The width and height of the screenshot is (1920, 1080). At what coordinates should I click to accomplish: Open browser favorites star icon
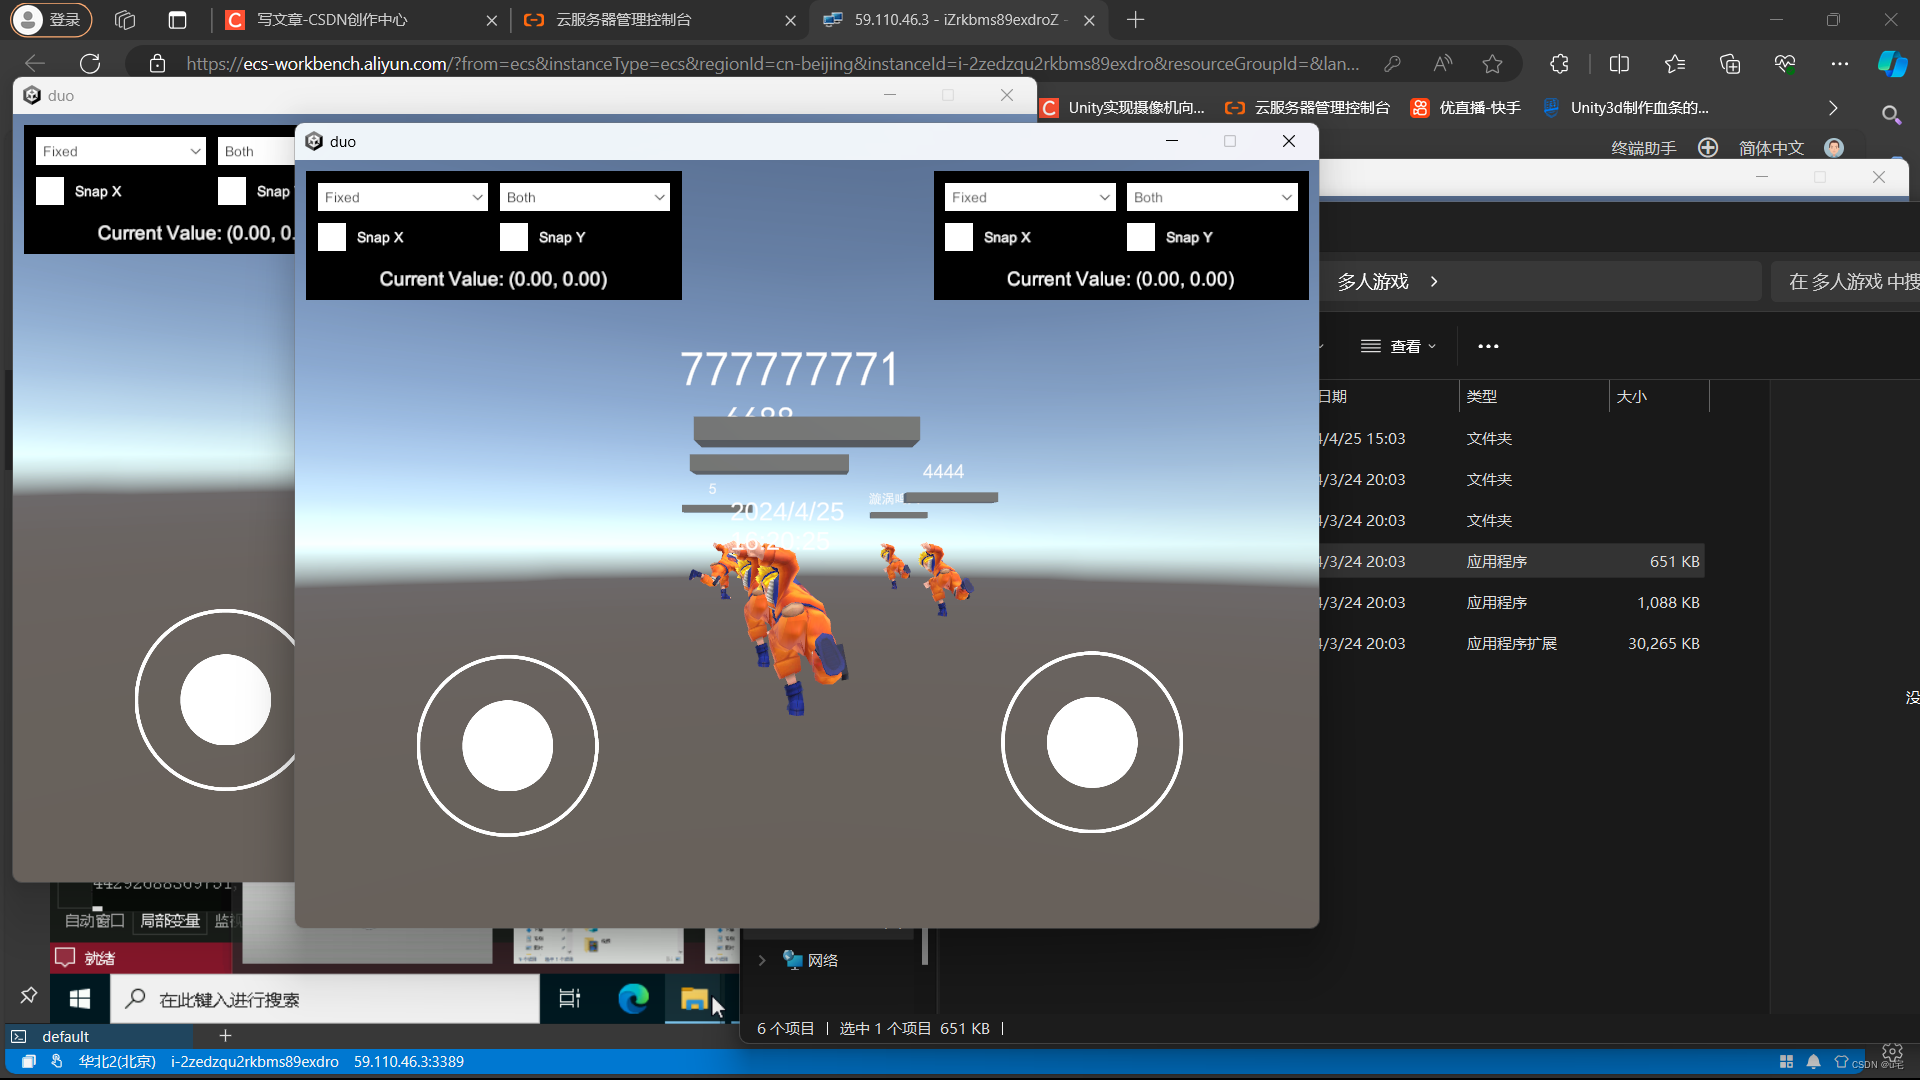[1492, 64]
